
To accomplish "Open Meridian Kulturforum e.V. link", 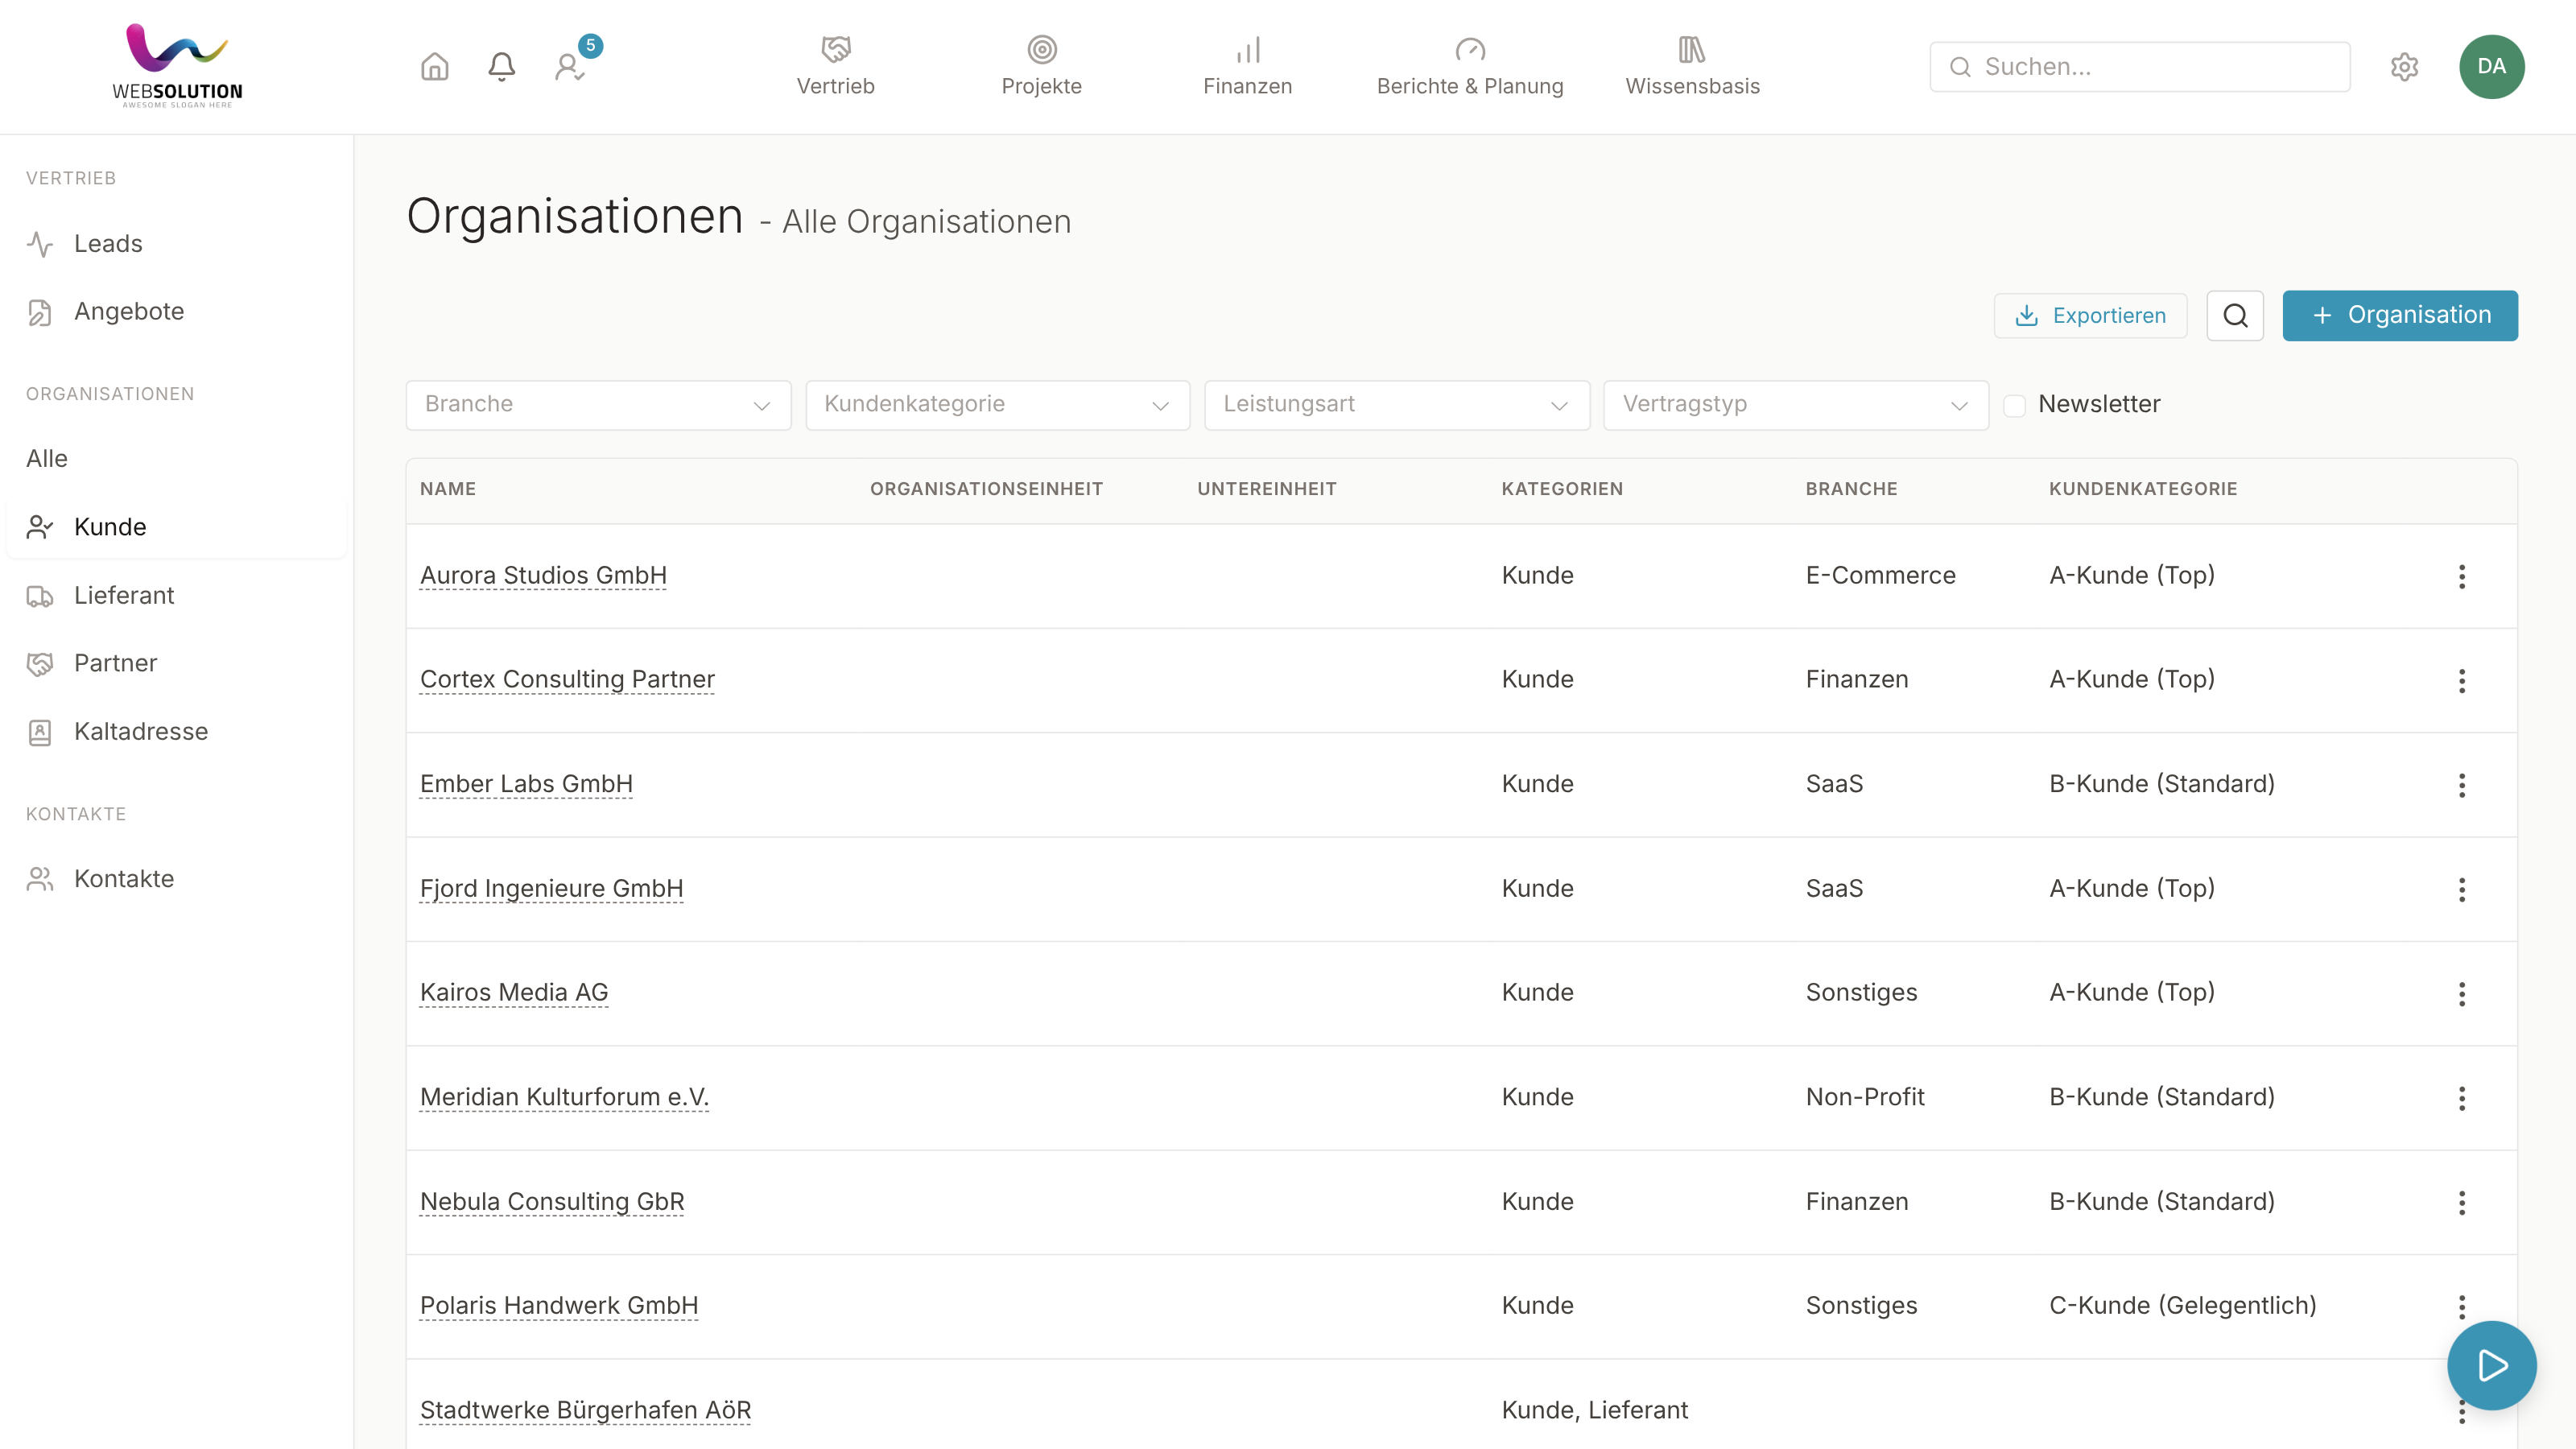I will coord(564,1097).
